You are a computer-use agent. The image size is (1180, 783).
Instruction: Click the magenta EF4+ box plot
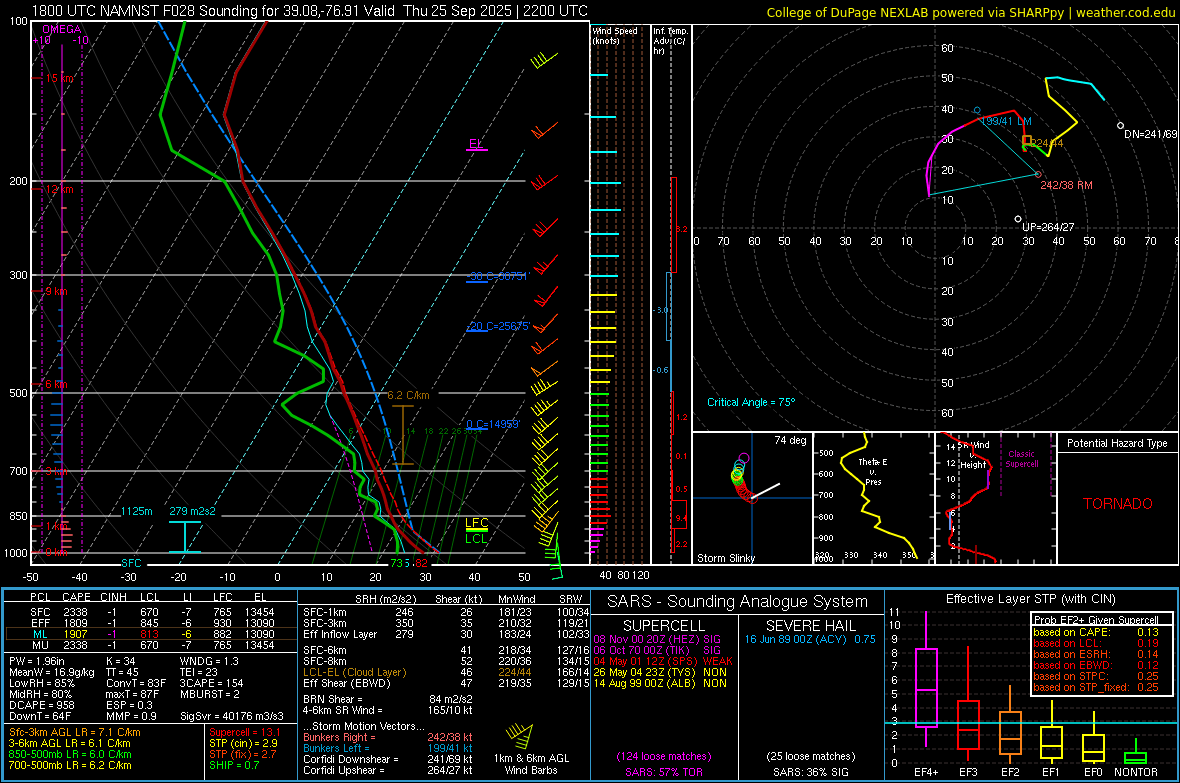(x=926, y=679)
